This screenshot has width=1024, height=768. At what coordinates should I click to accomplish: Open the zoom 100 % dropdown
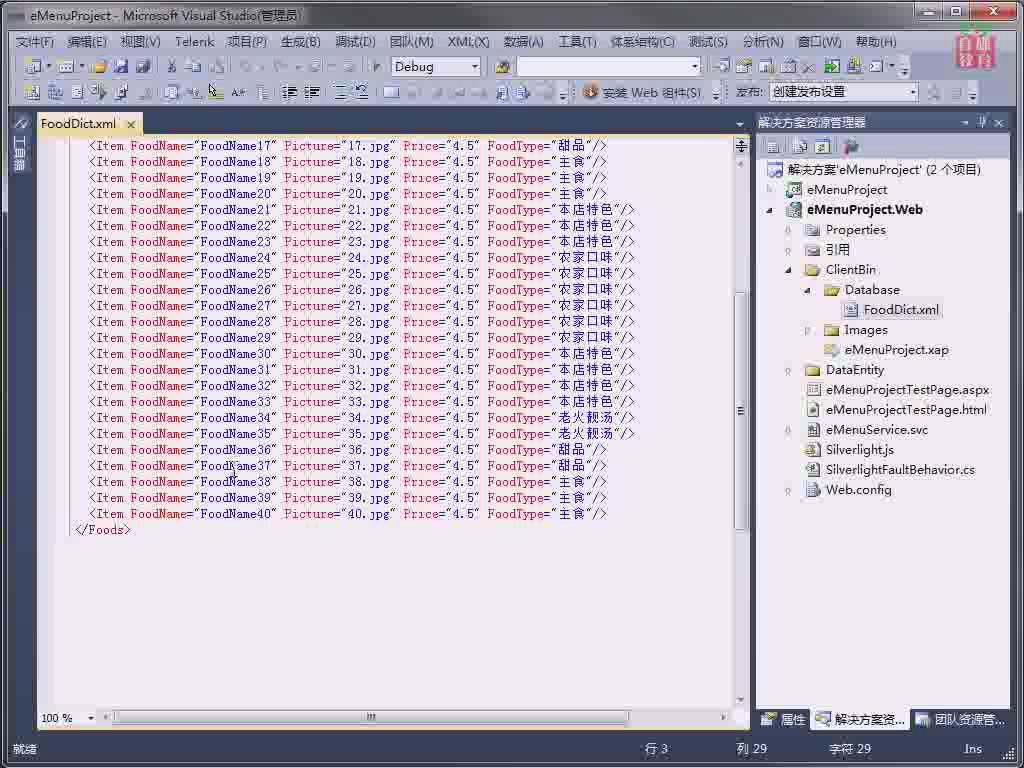coord(91,718)
